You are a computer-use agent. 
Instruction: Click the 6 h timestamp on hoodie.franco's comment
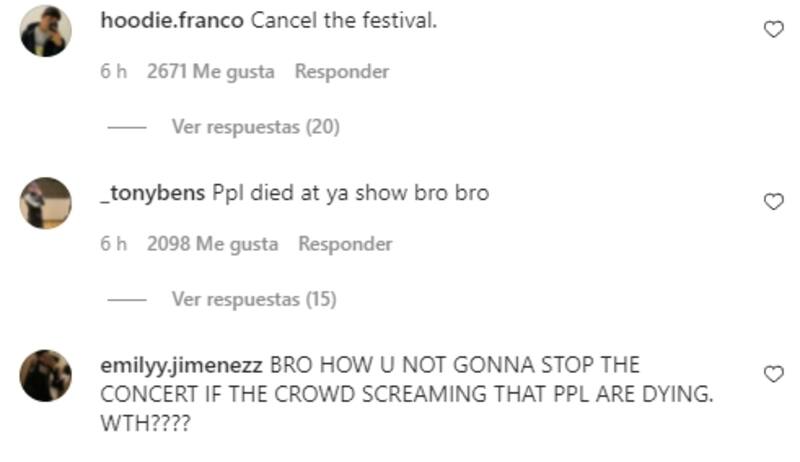[x=113, y=71]
